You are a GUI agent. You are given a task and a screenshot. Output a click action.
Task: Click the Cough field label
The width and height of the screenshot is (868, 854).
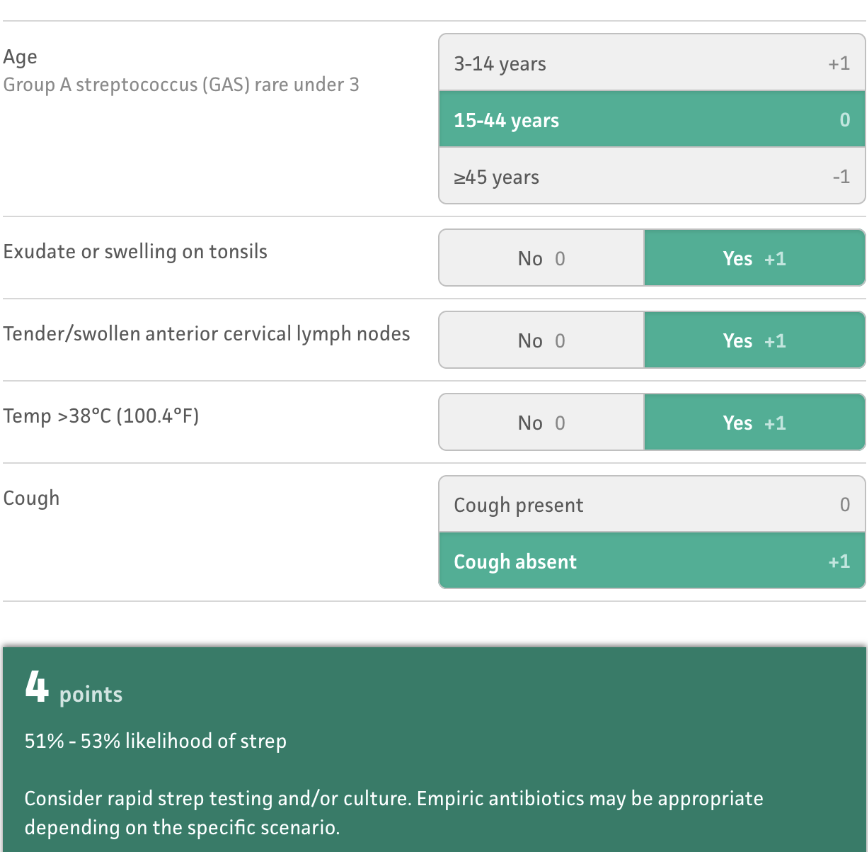coord(31,498)
